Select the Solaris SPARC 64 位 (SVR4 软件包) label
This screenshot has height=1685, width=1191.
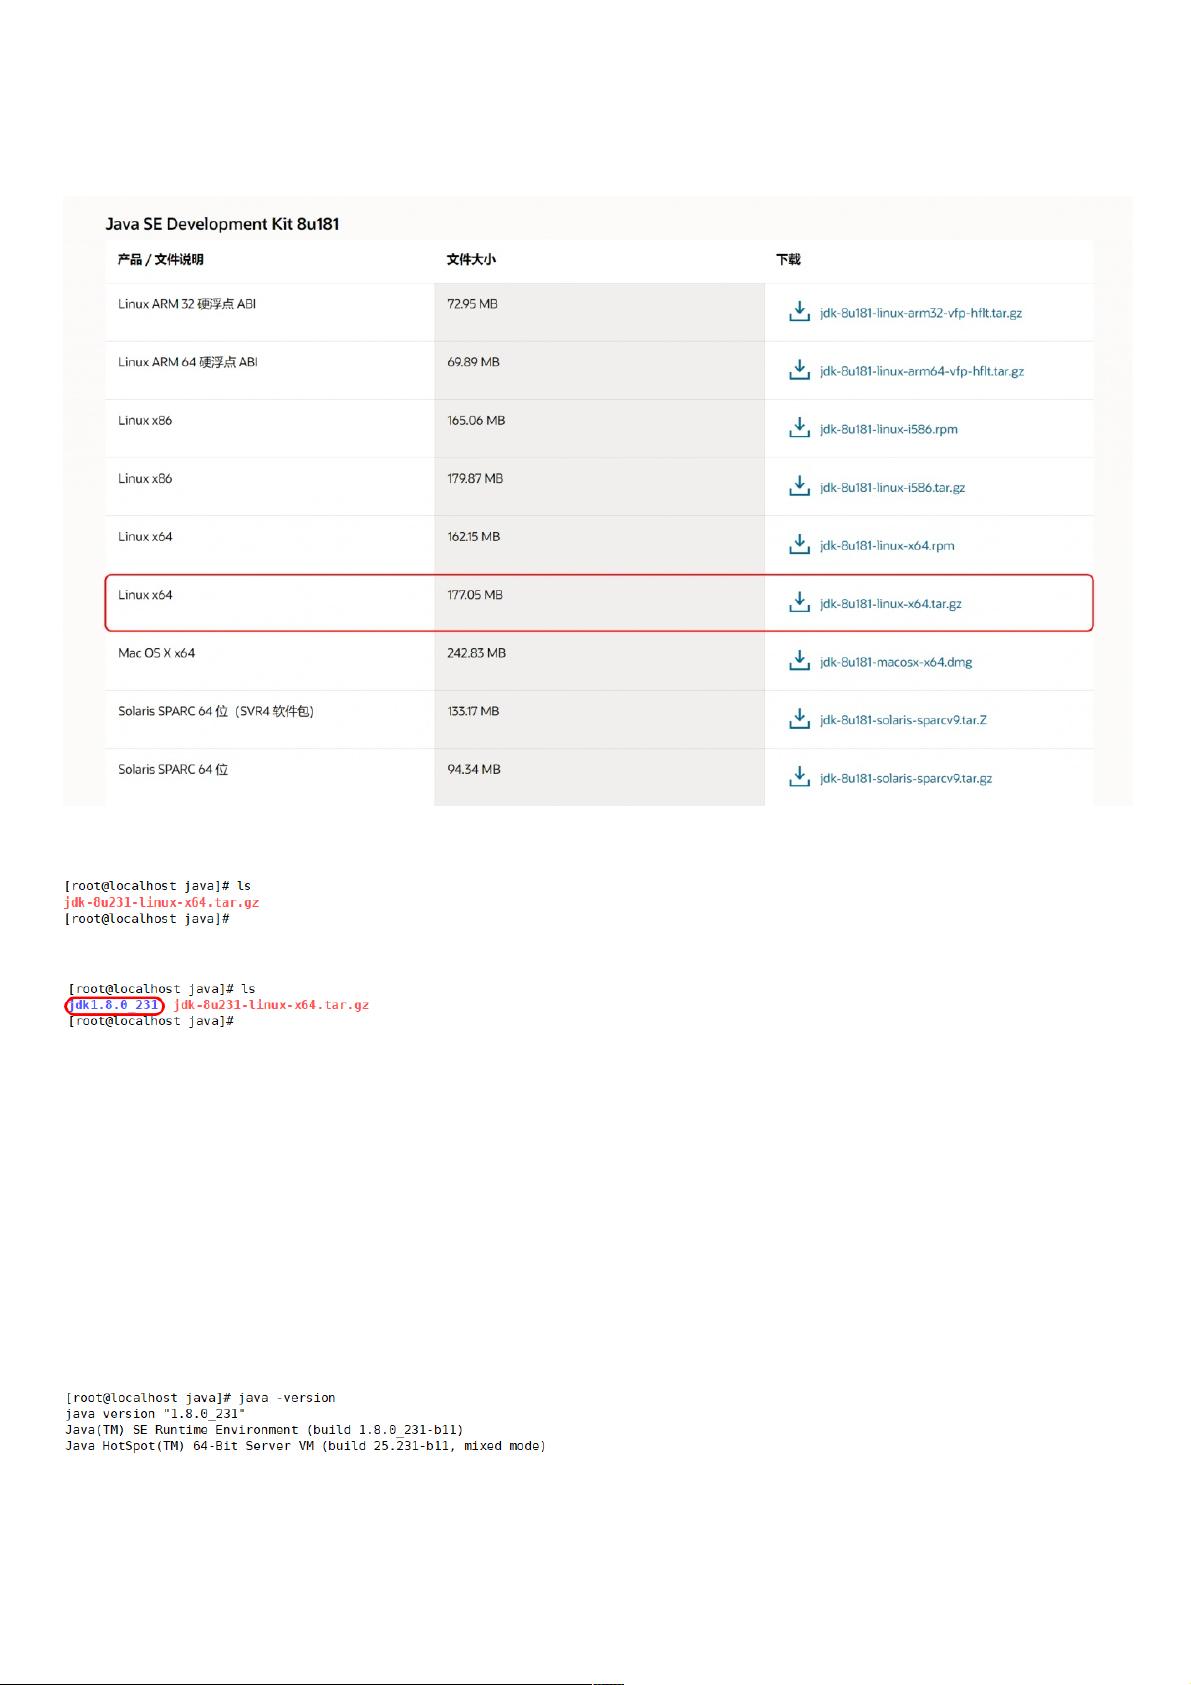point(216,711)
